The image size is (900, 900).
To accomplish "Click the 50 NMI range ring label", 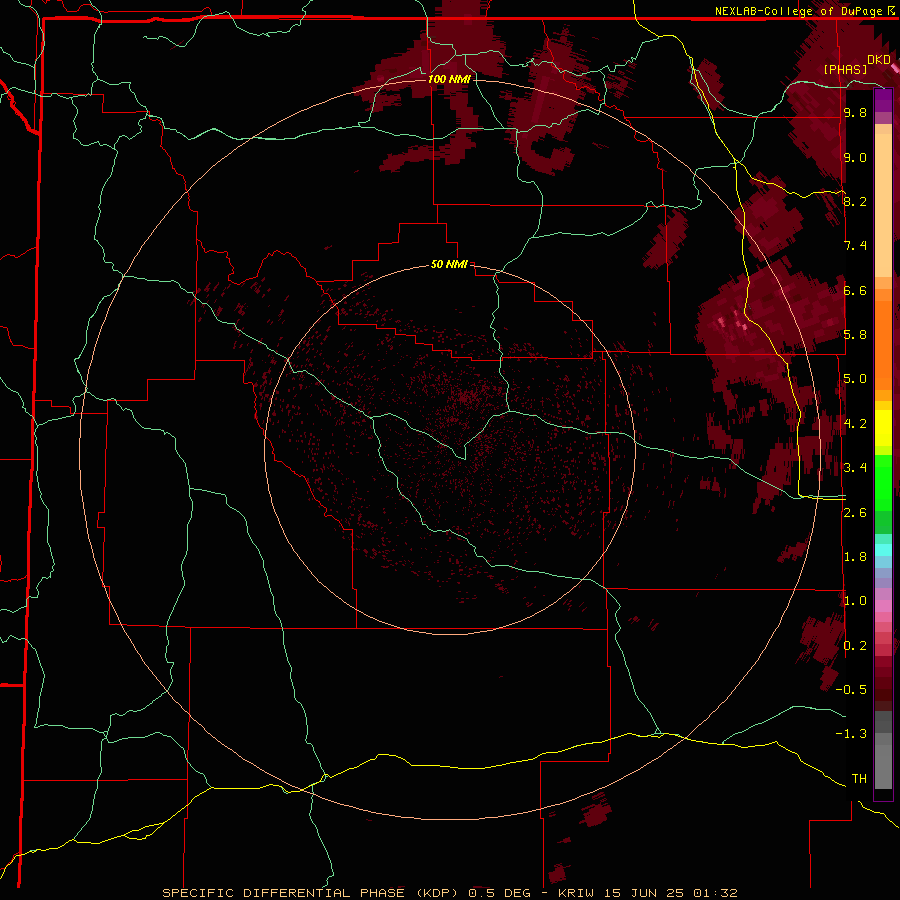I will pos(449,265).
